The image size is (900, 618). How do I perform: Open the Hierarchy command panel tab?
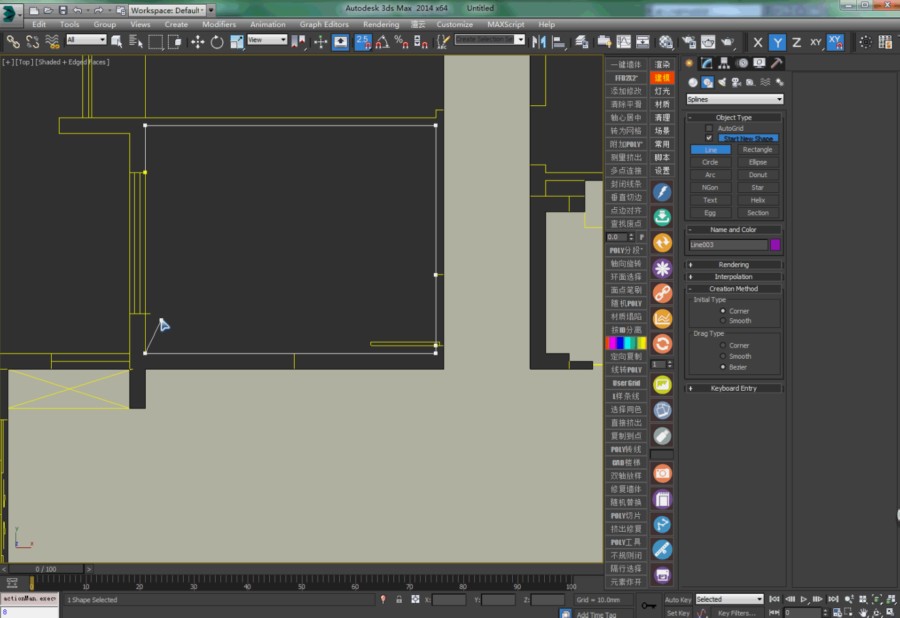[x=725, y=63]
